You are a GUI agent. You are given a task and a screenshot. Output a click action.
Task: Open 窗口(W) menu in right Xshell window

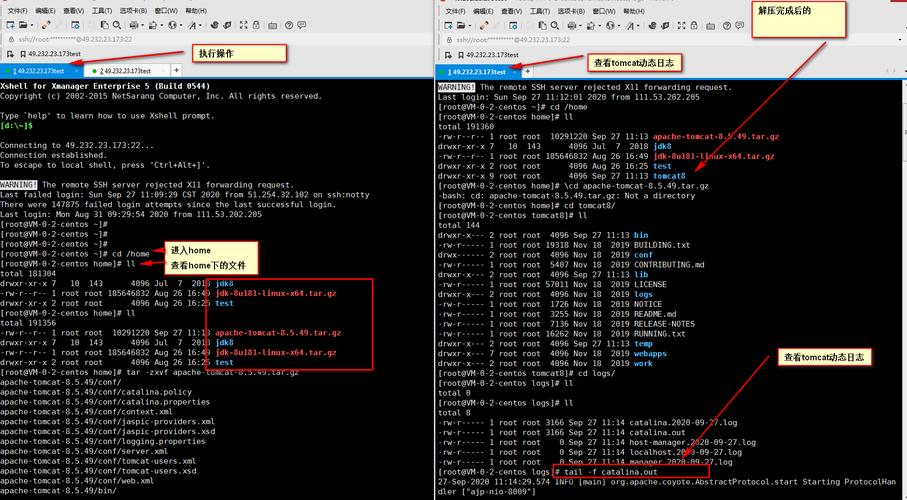point(604,12)
